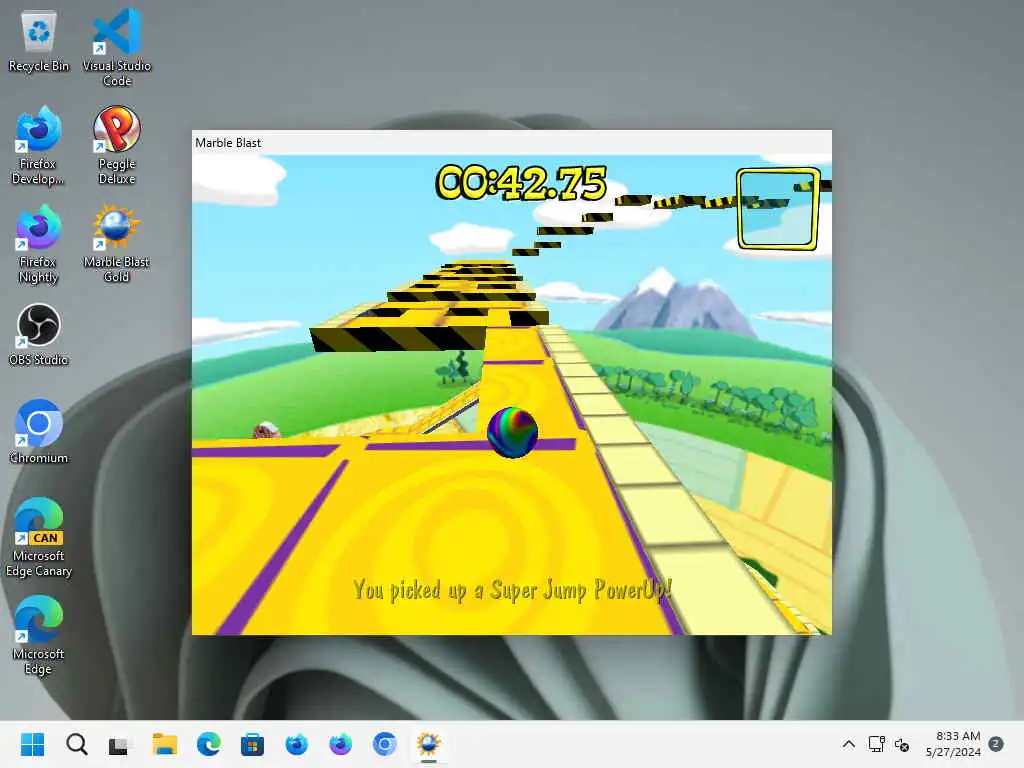
Task: Click the Super Jump PowerUp message text
Action: tap(513, 590)
